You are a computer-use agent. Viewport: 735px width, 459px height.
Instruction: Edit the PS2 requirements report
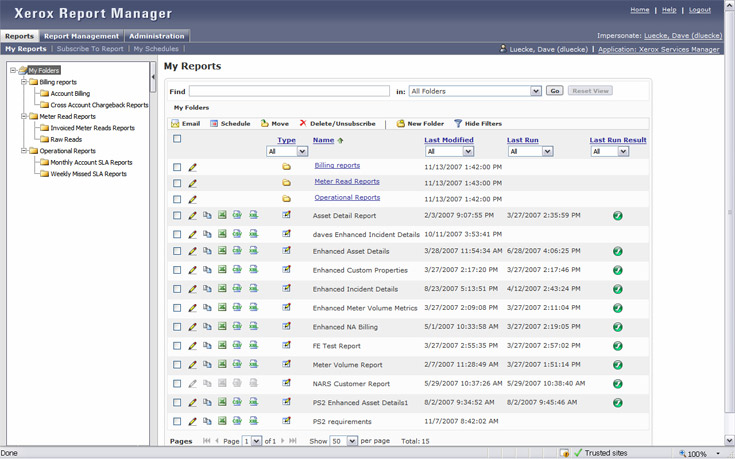(192, 421)
